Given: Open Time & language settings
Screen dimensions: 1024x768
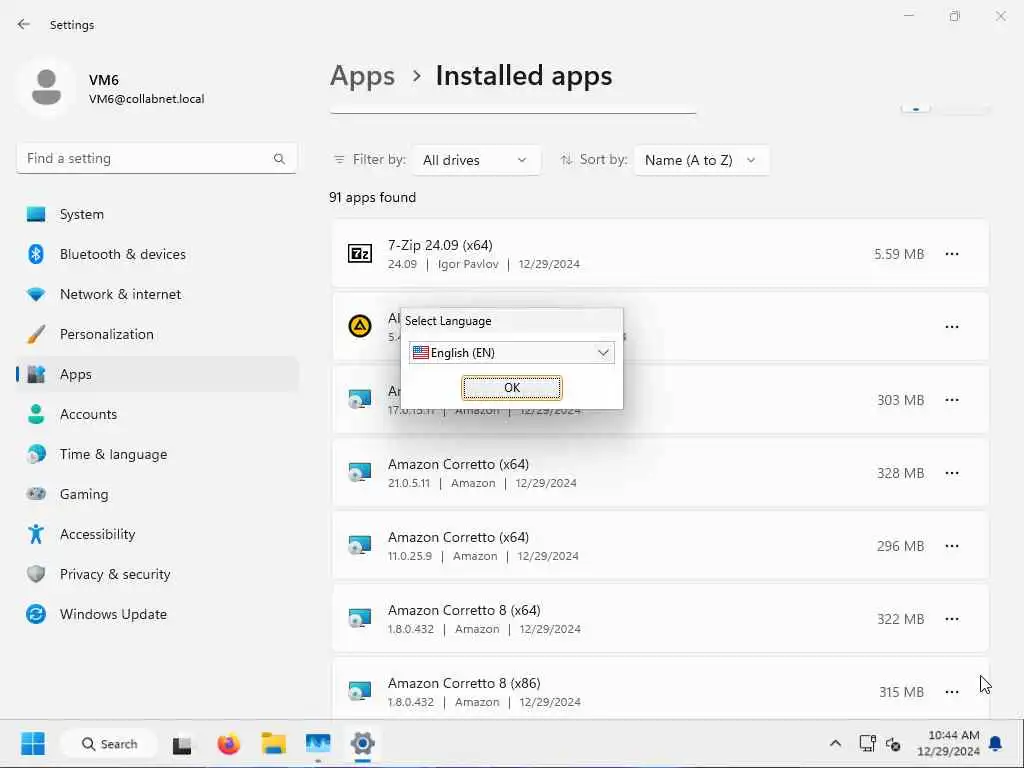Looking at the screenshot, I should (x=157, y=454).
